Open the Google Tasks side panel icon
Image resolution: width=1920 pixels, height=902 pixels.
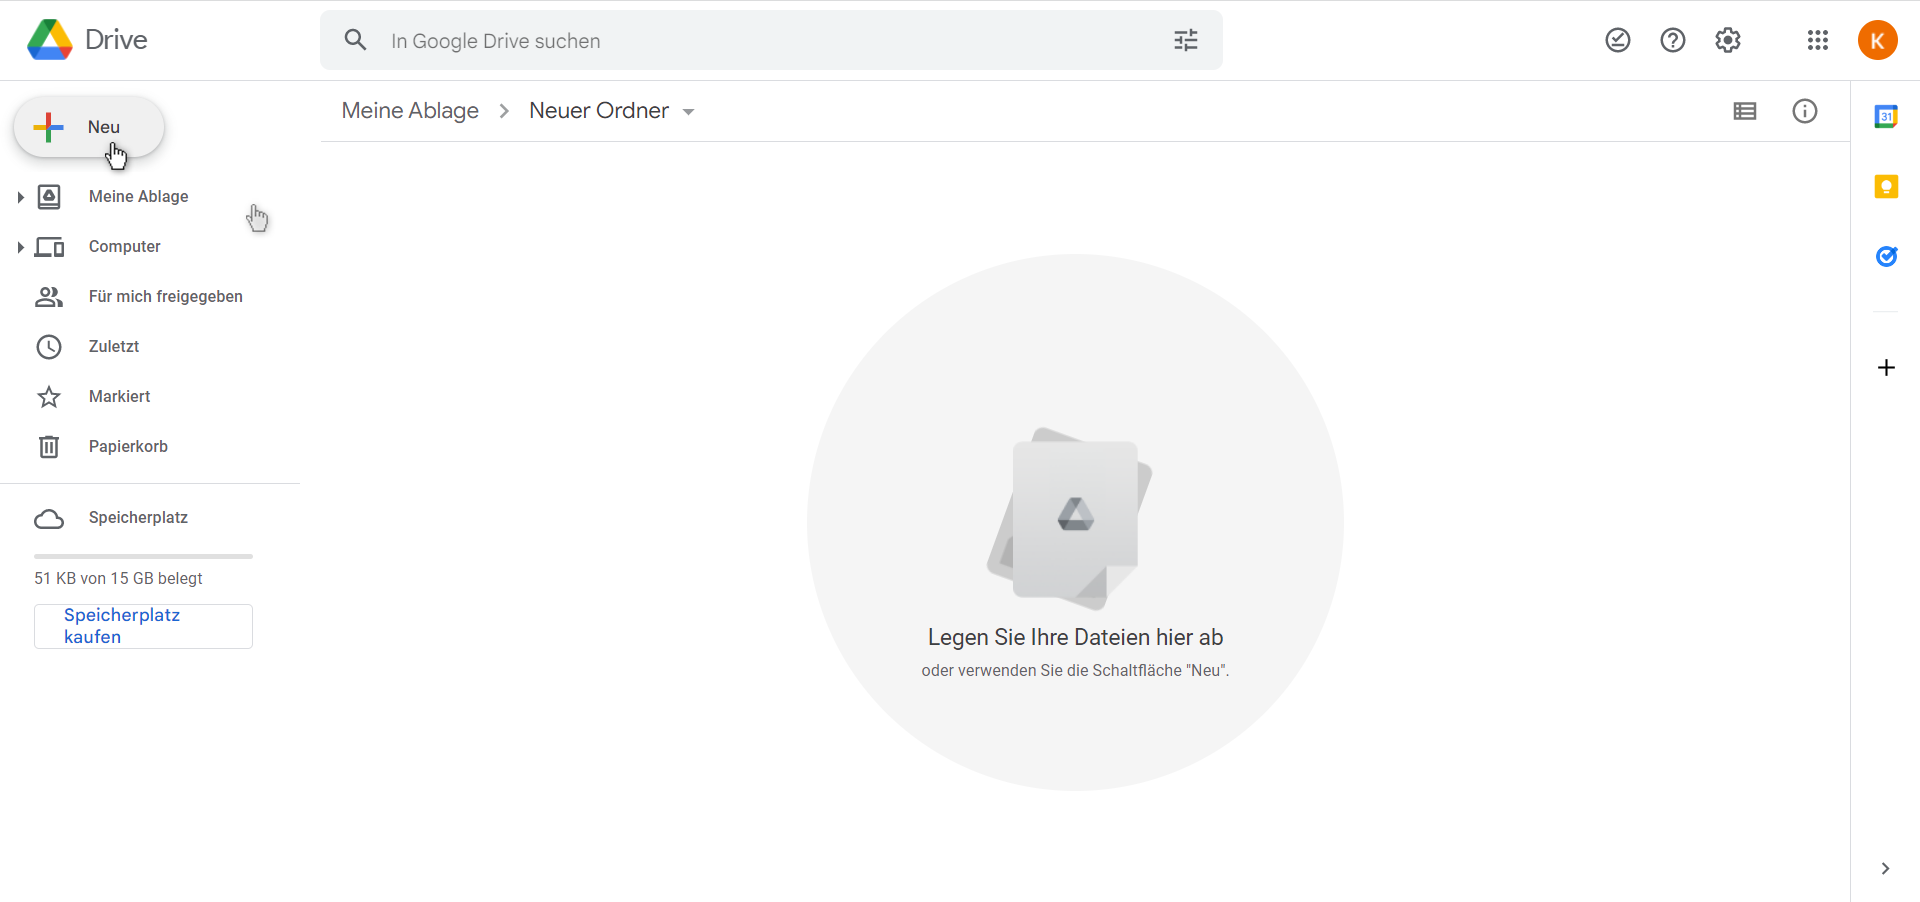pos(1886,257)
